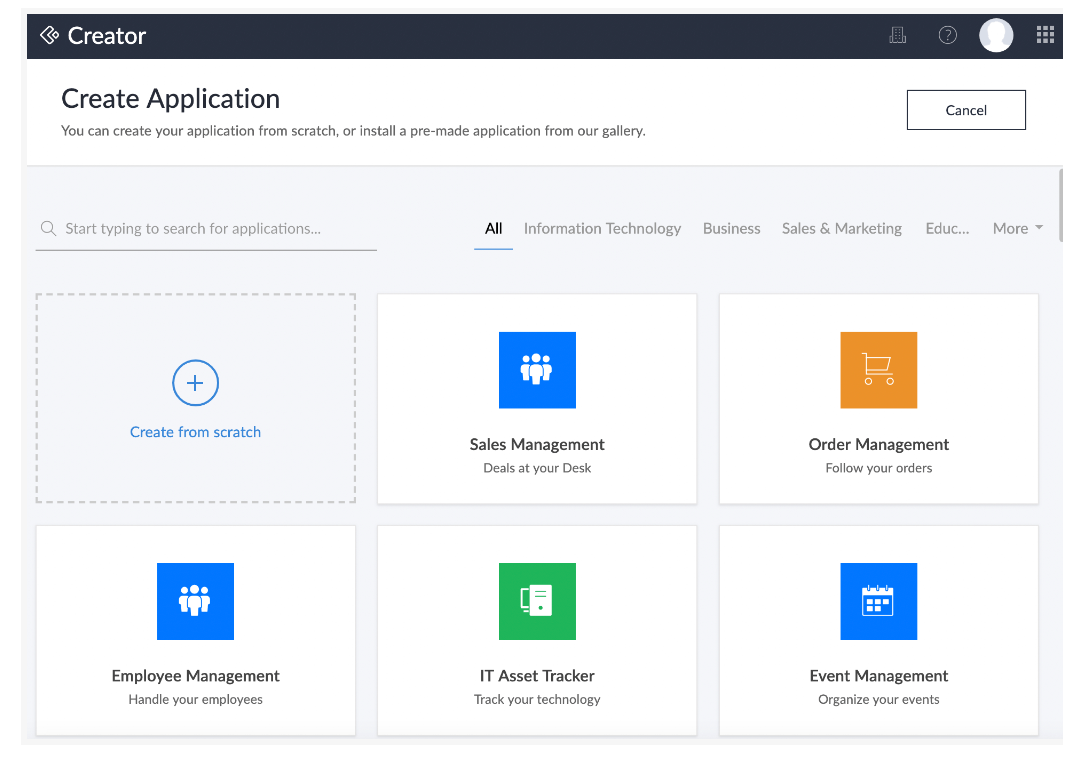
Task: Select the Event Management calendar icon
Action: (x=878, y=601)
